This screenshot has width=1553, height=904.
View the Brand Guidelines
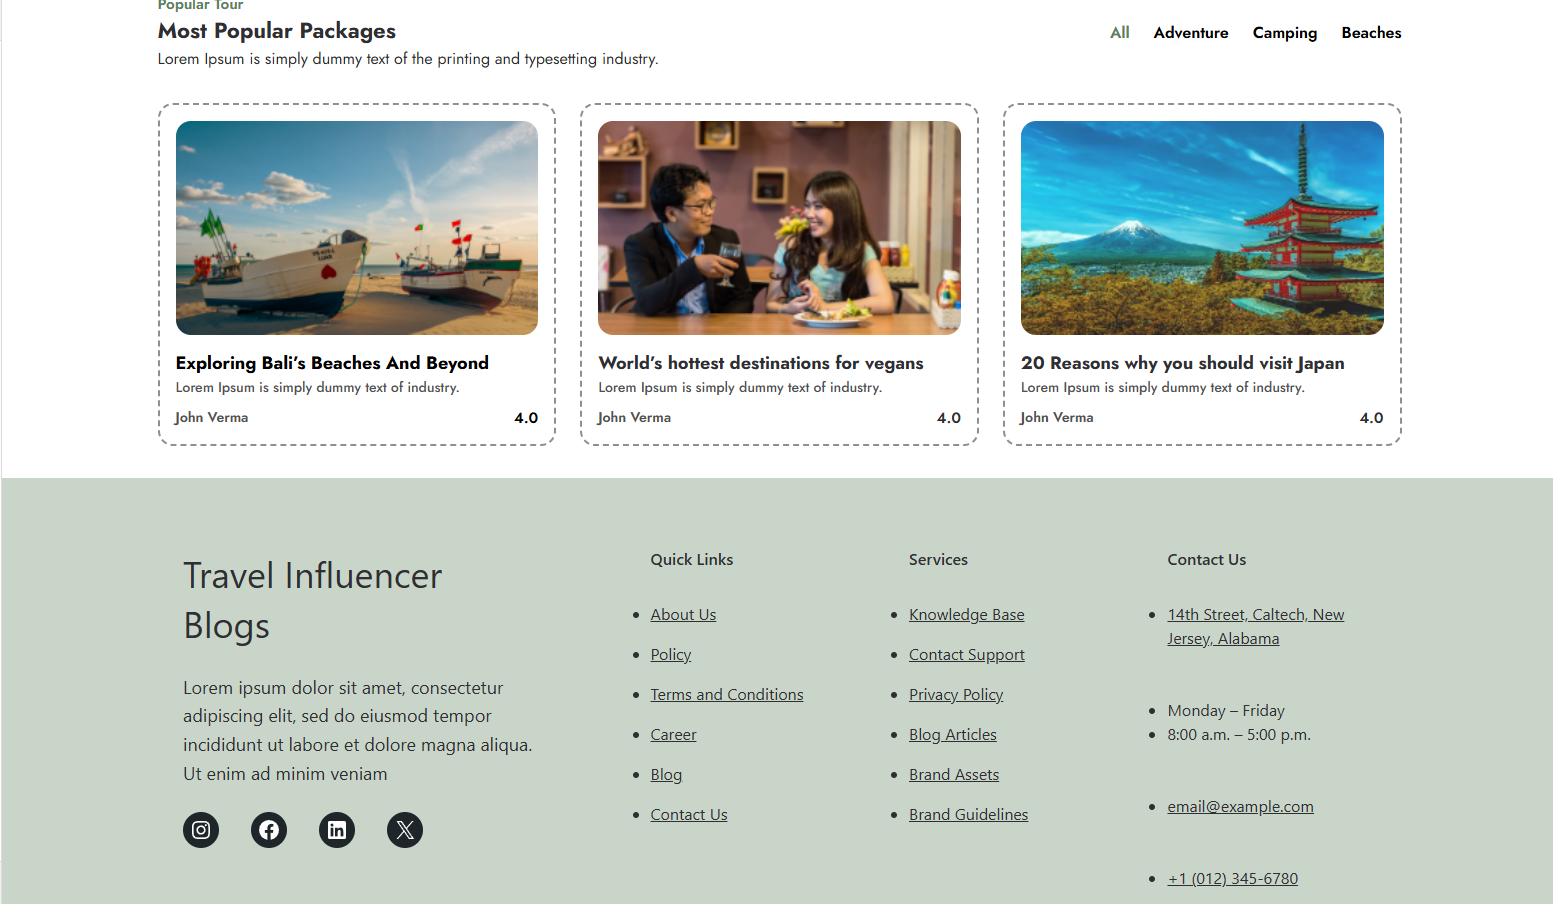(x=967, y=814)
